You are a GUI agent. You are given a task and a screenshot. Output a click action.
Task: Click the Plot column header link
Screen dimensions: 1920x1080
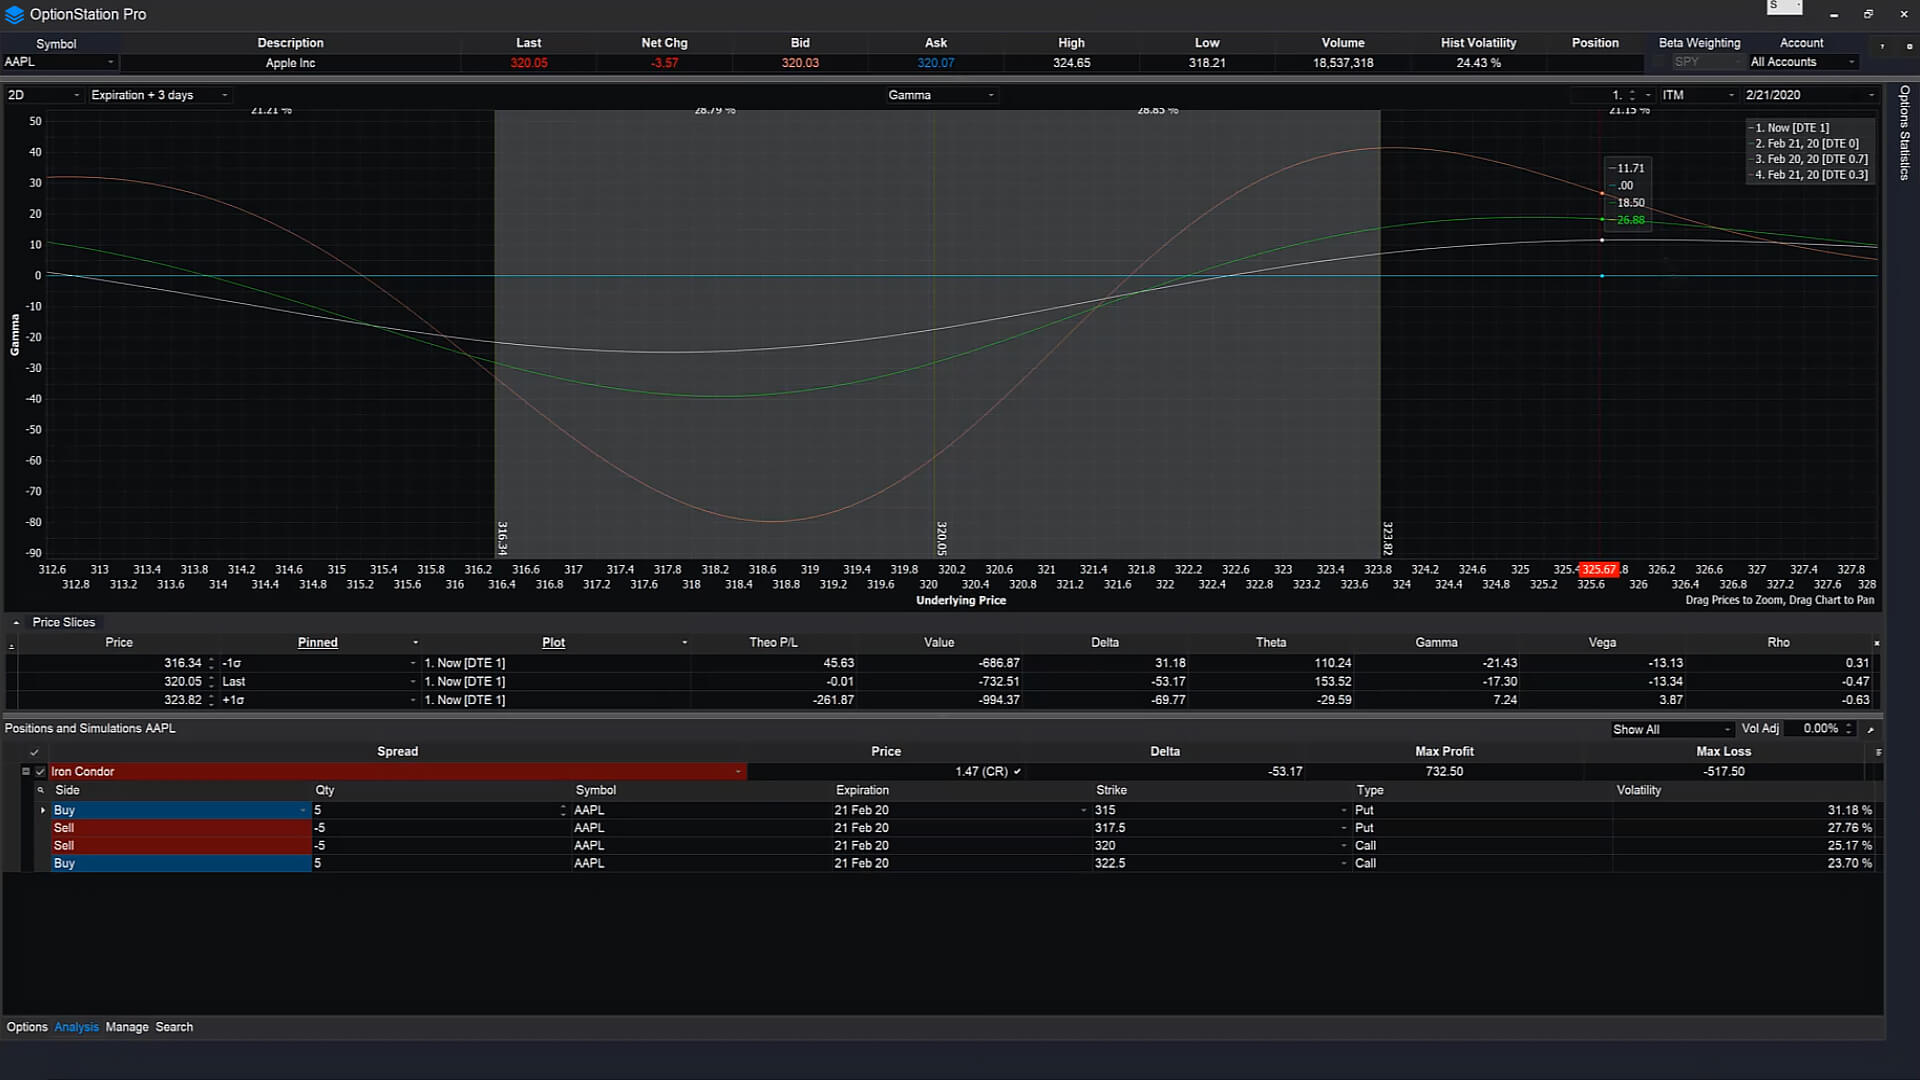(553, 642)
